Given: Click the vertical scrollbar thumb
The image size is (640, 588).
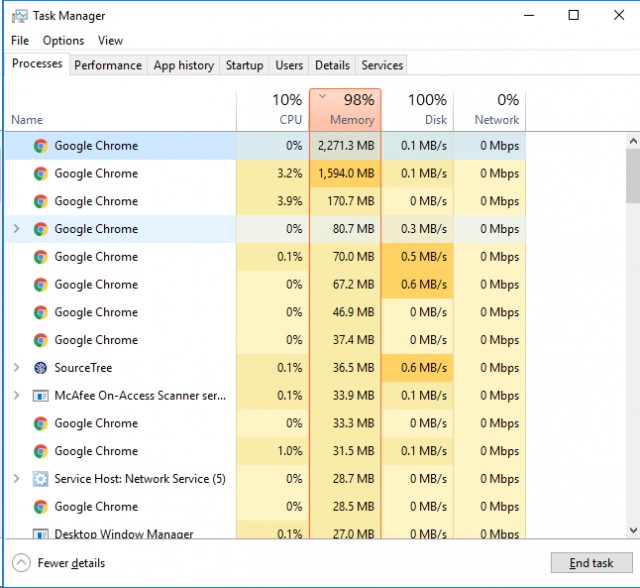Looking at the screenshot, I should (633, 176).
